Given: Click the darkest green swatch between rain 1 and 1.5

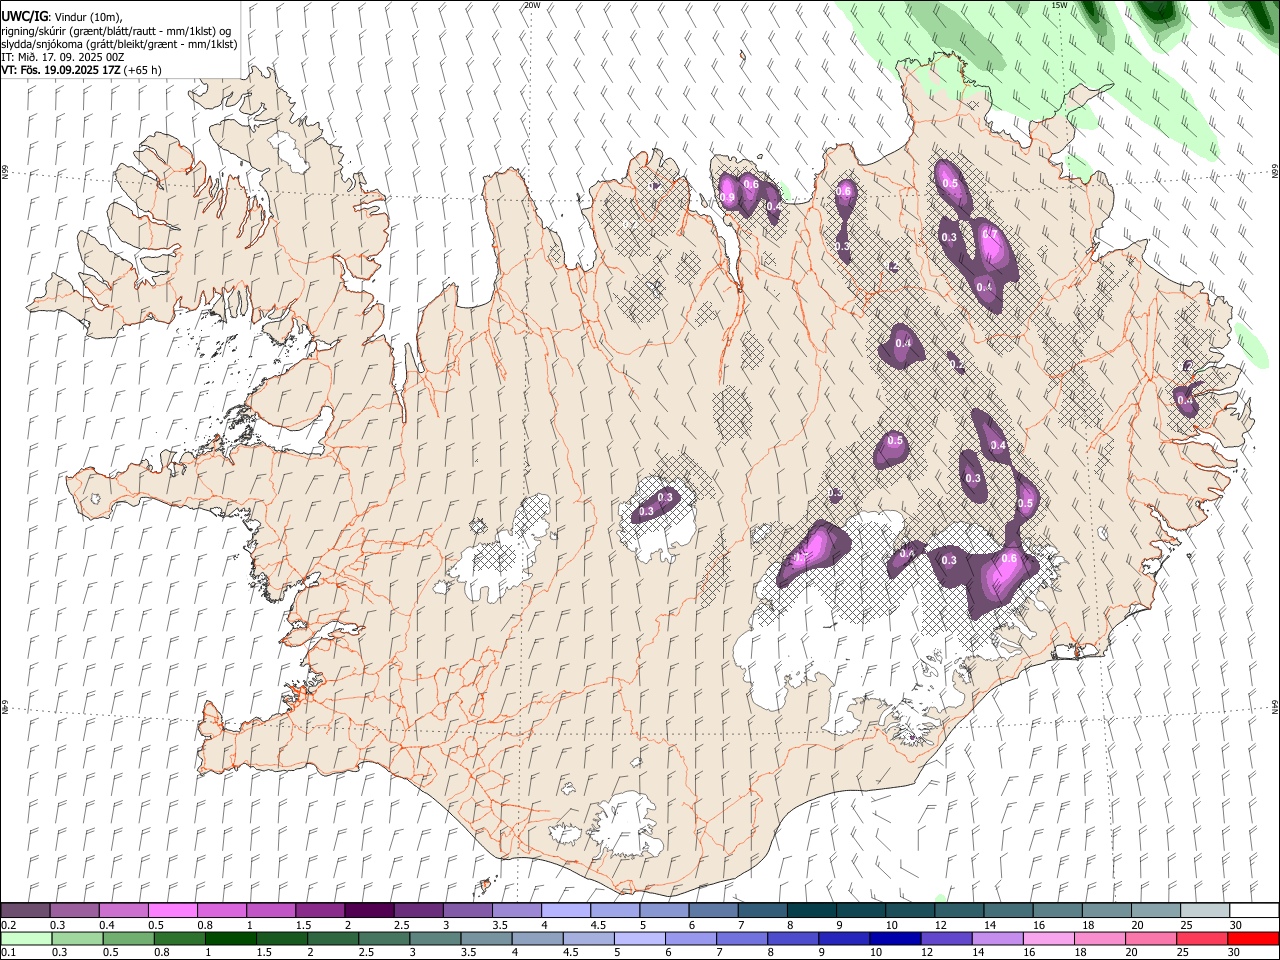Looking at the screenshot, I should 231,938.
